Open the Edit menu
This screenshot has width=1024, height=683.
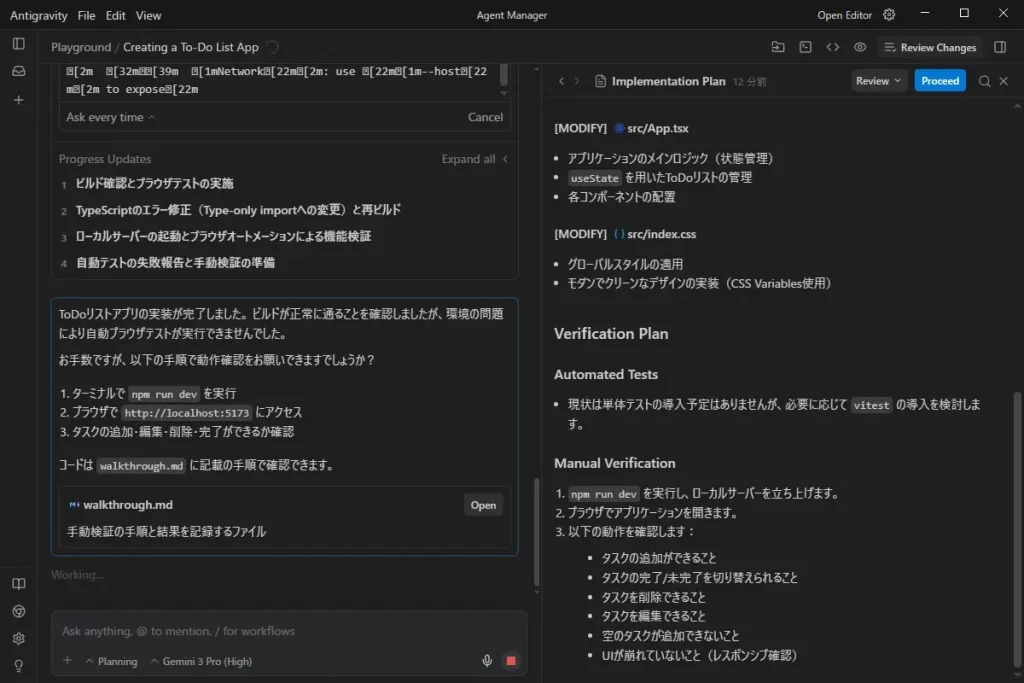116,15
